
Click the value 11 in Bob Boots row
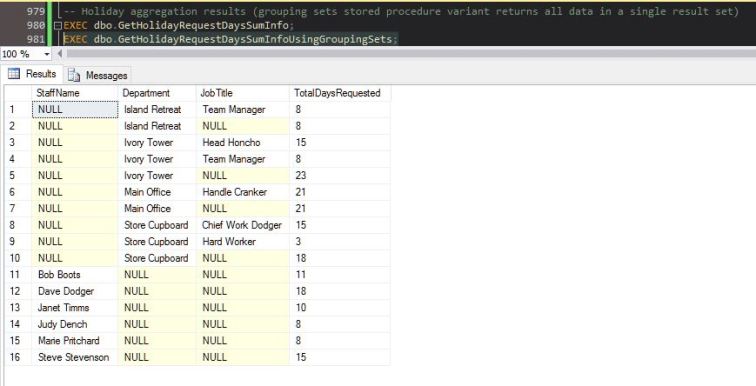[x=339, y=275]
